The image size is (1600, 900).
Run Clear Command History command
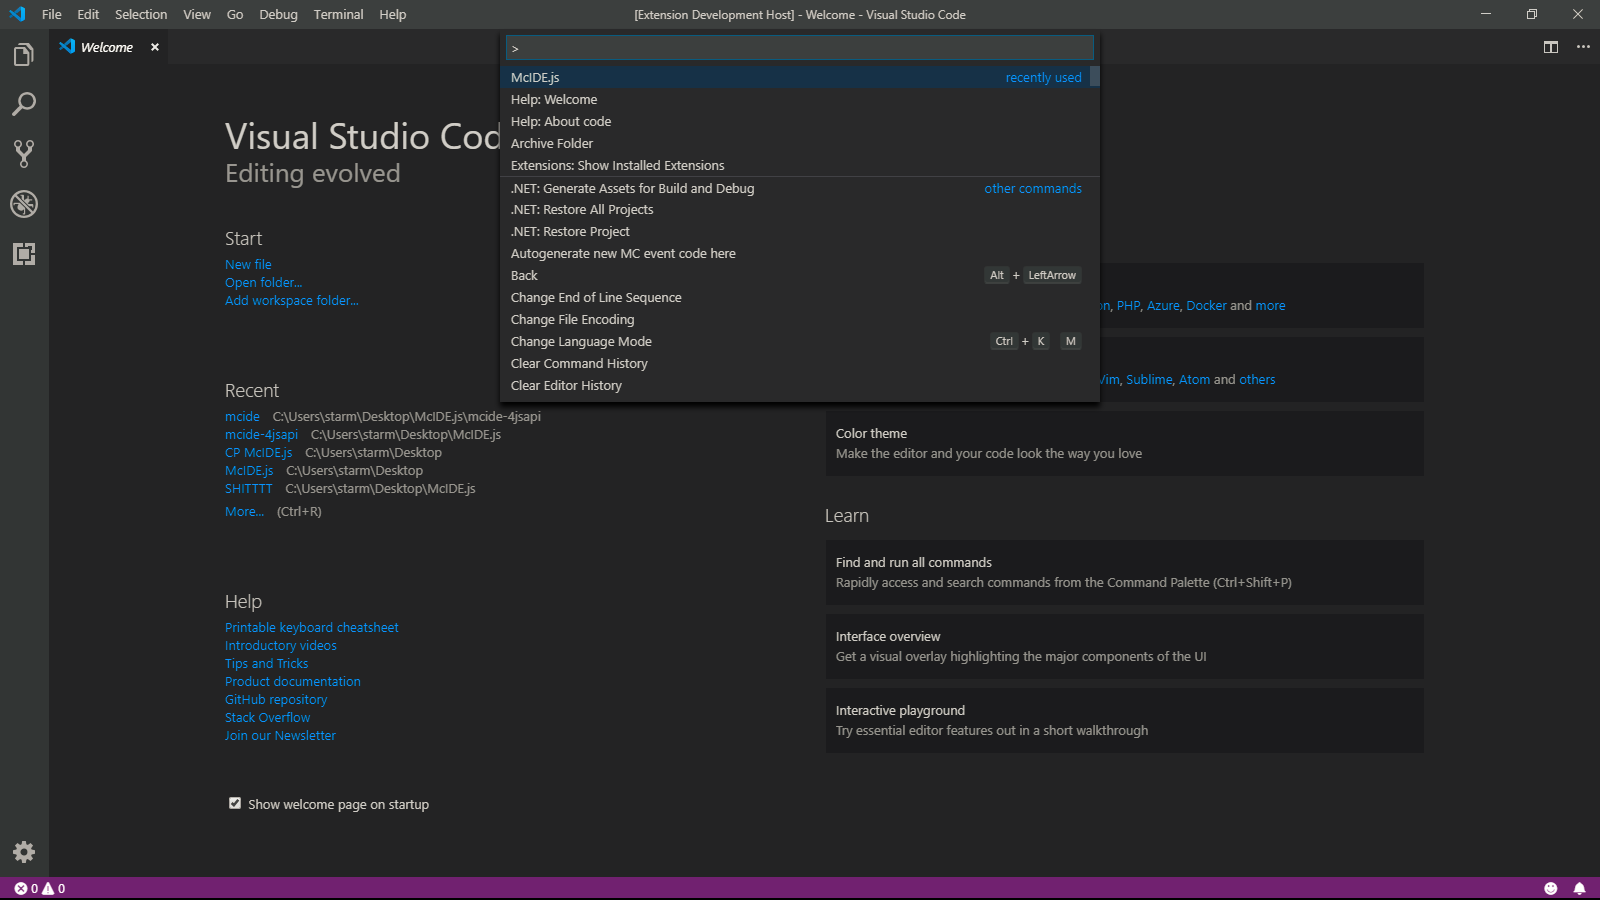click(796, 363)
